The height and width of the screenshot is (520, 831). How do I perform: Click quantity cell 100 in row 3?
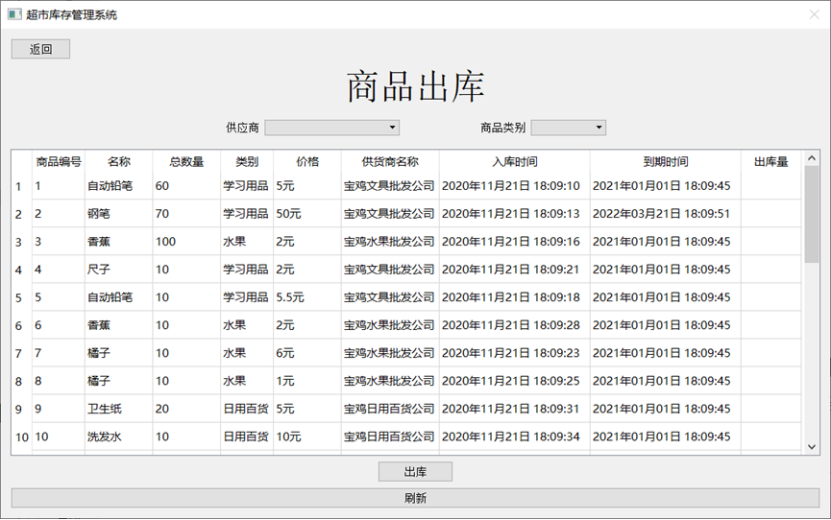pos(187,242)
